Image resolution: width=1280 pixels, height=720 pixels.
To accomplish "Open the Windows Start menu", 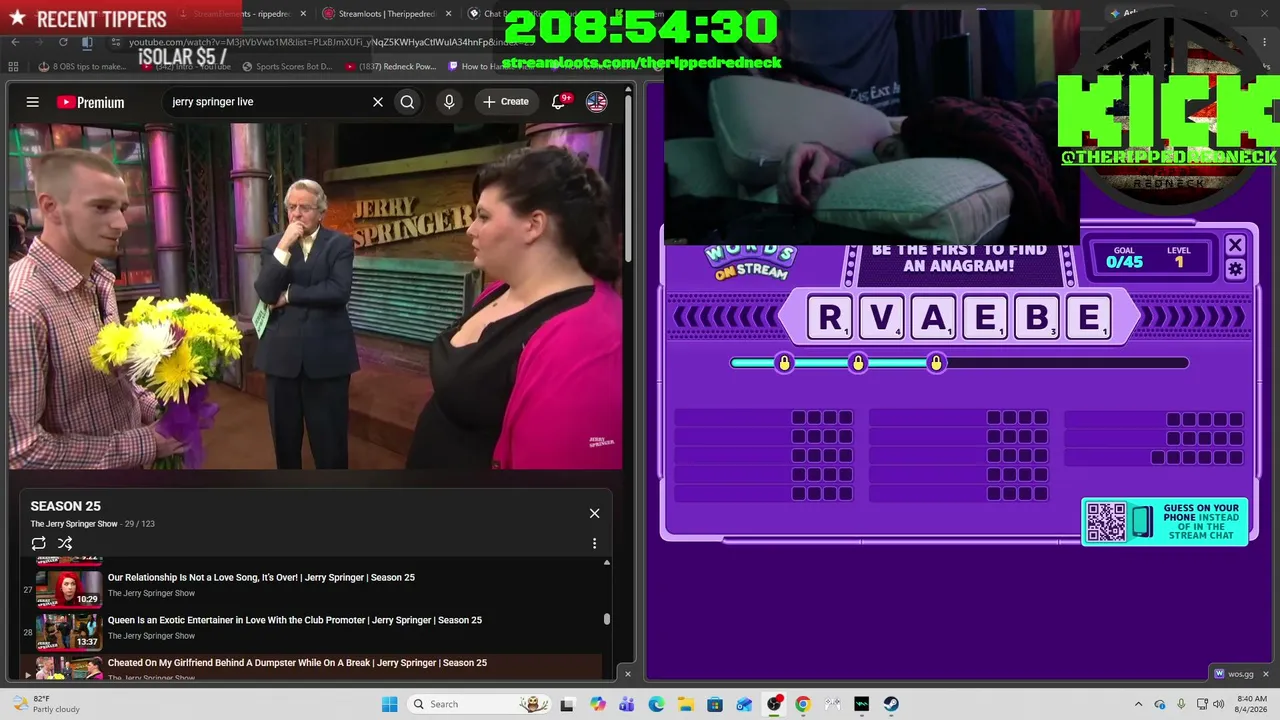I will [389, 704].
